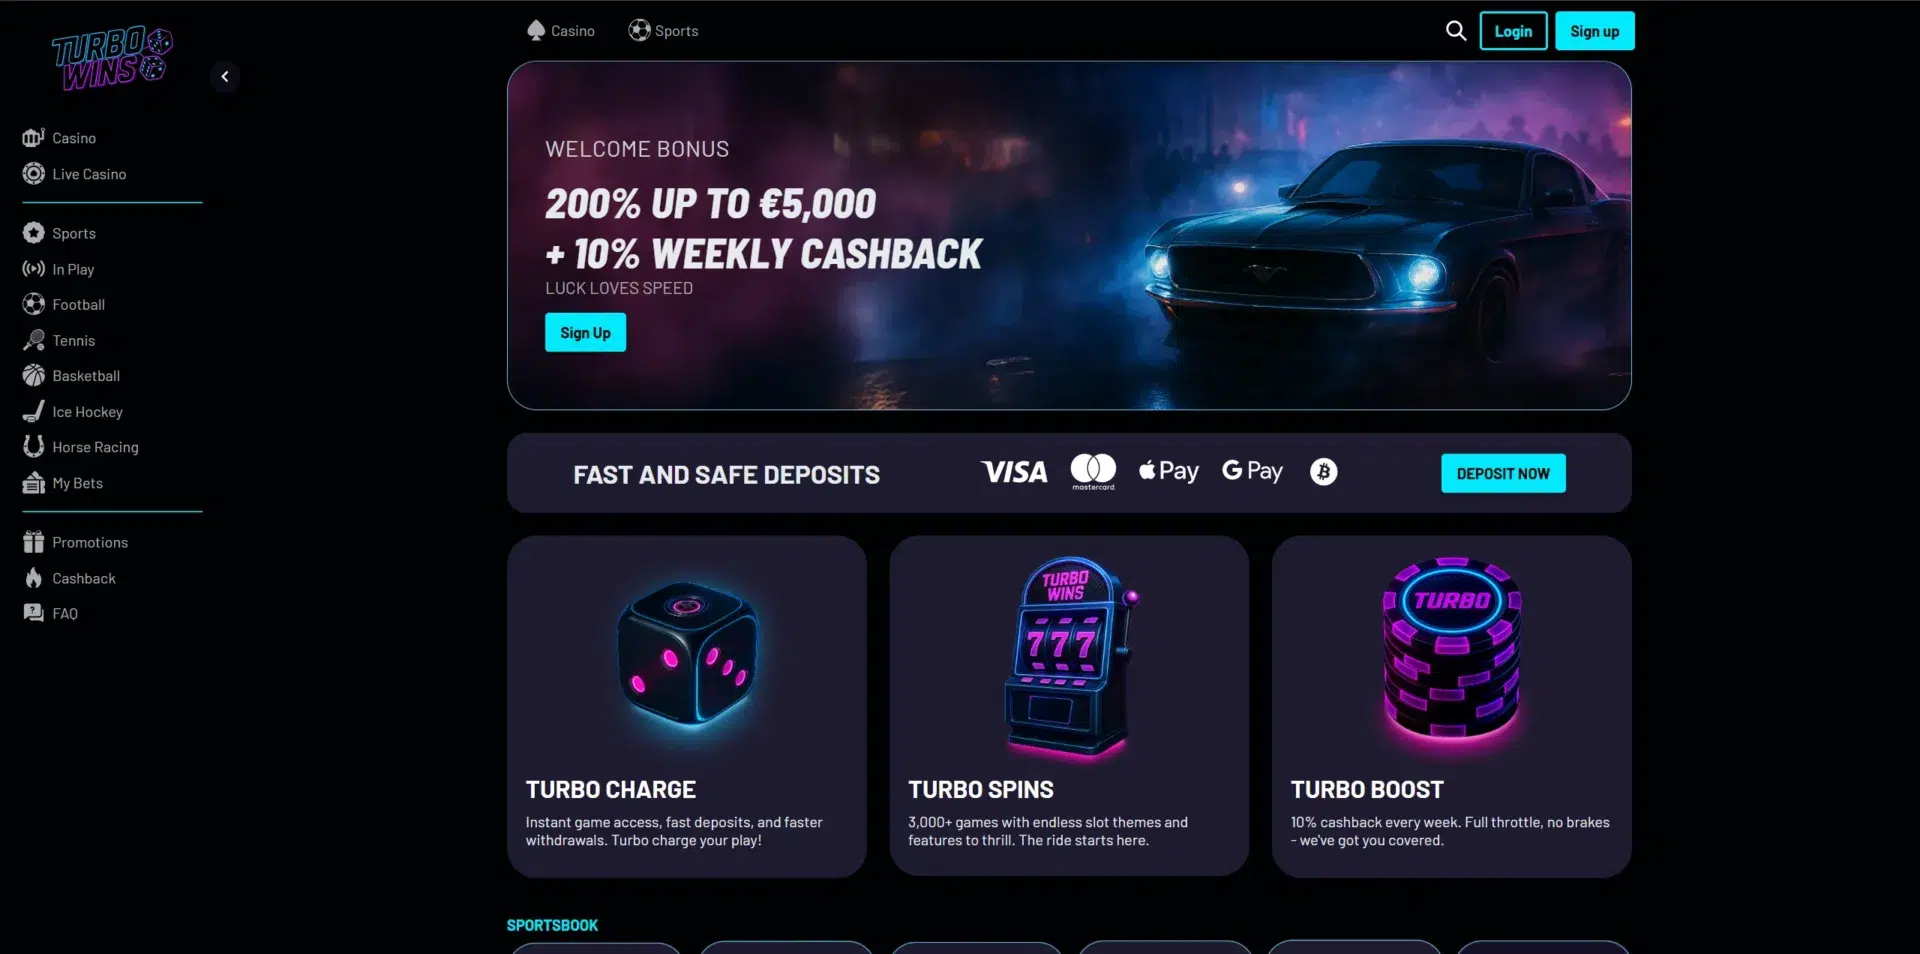Click the Bitcoin payment icon
The image size is (1920, 954).
coord(1323,472)
